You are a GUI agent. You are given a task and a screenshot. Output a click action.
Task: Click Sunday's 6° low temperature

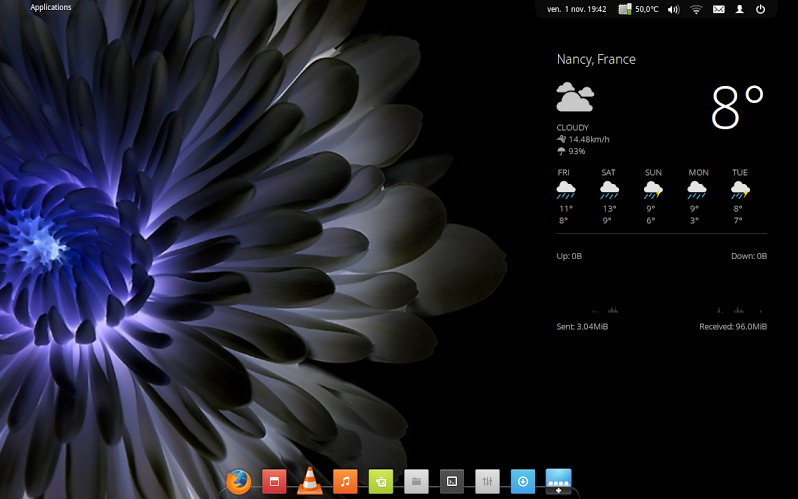[651, 220]
